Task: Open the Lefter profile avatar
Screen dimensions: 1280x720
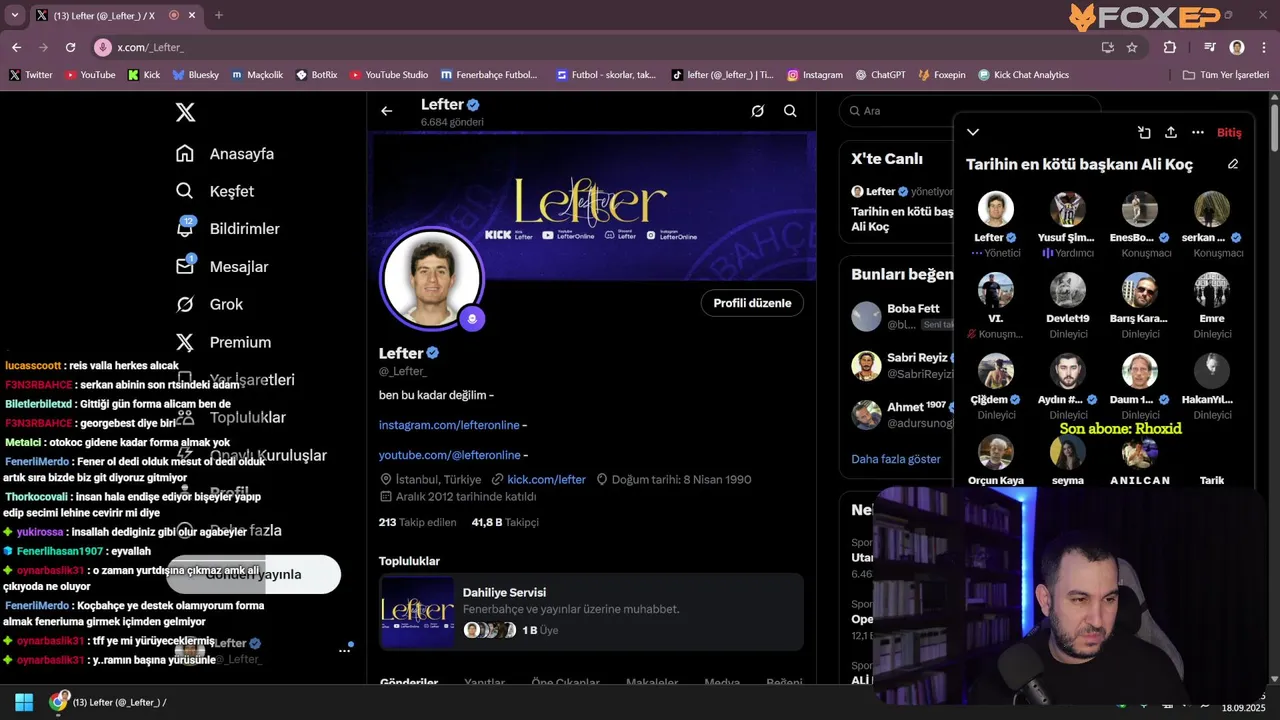Action: pyautogui.click(x=432, y=280)
